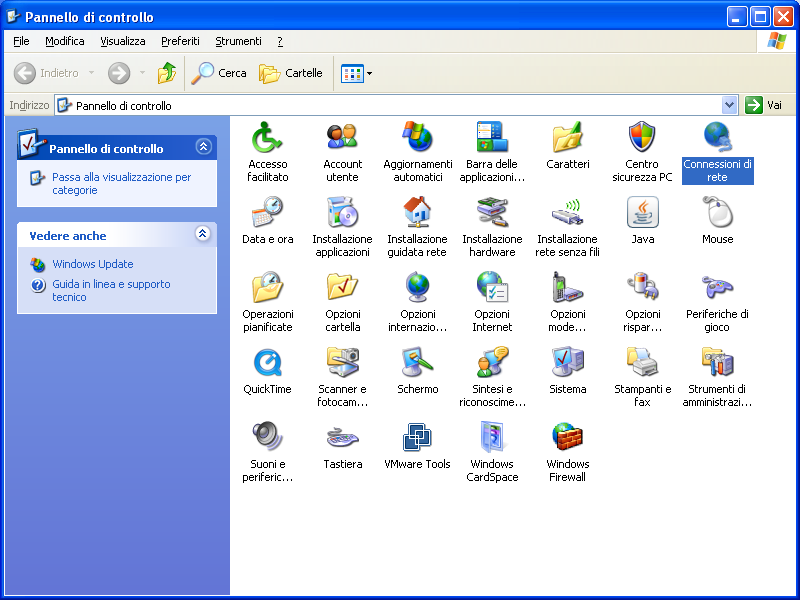Image resolution: width=800 pixels, height=600 pixels.
Task: Click the forward arrow toolbar button
Action: (x=119, y=73)
